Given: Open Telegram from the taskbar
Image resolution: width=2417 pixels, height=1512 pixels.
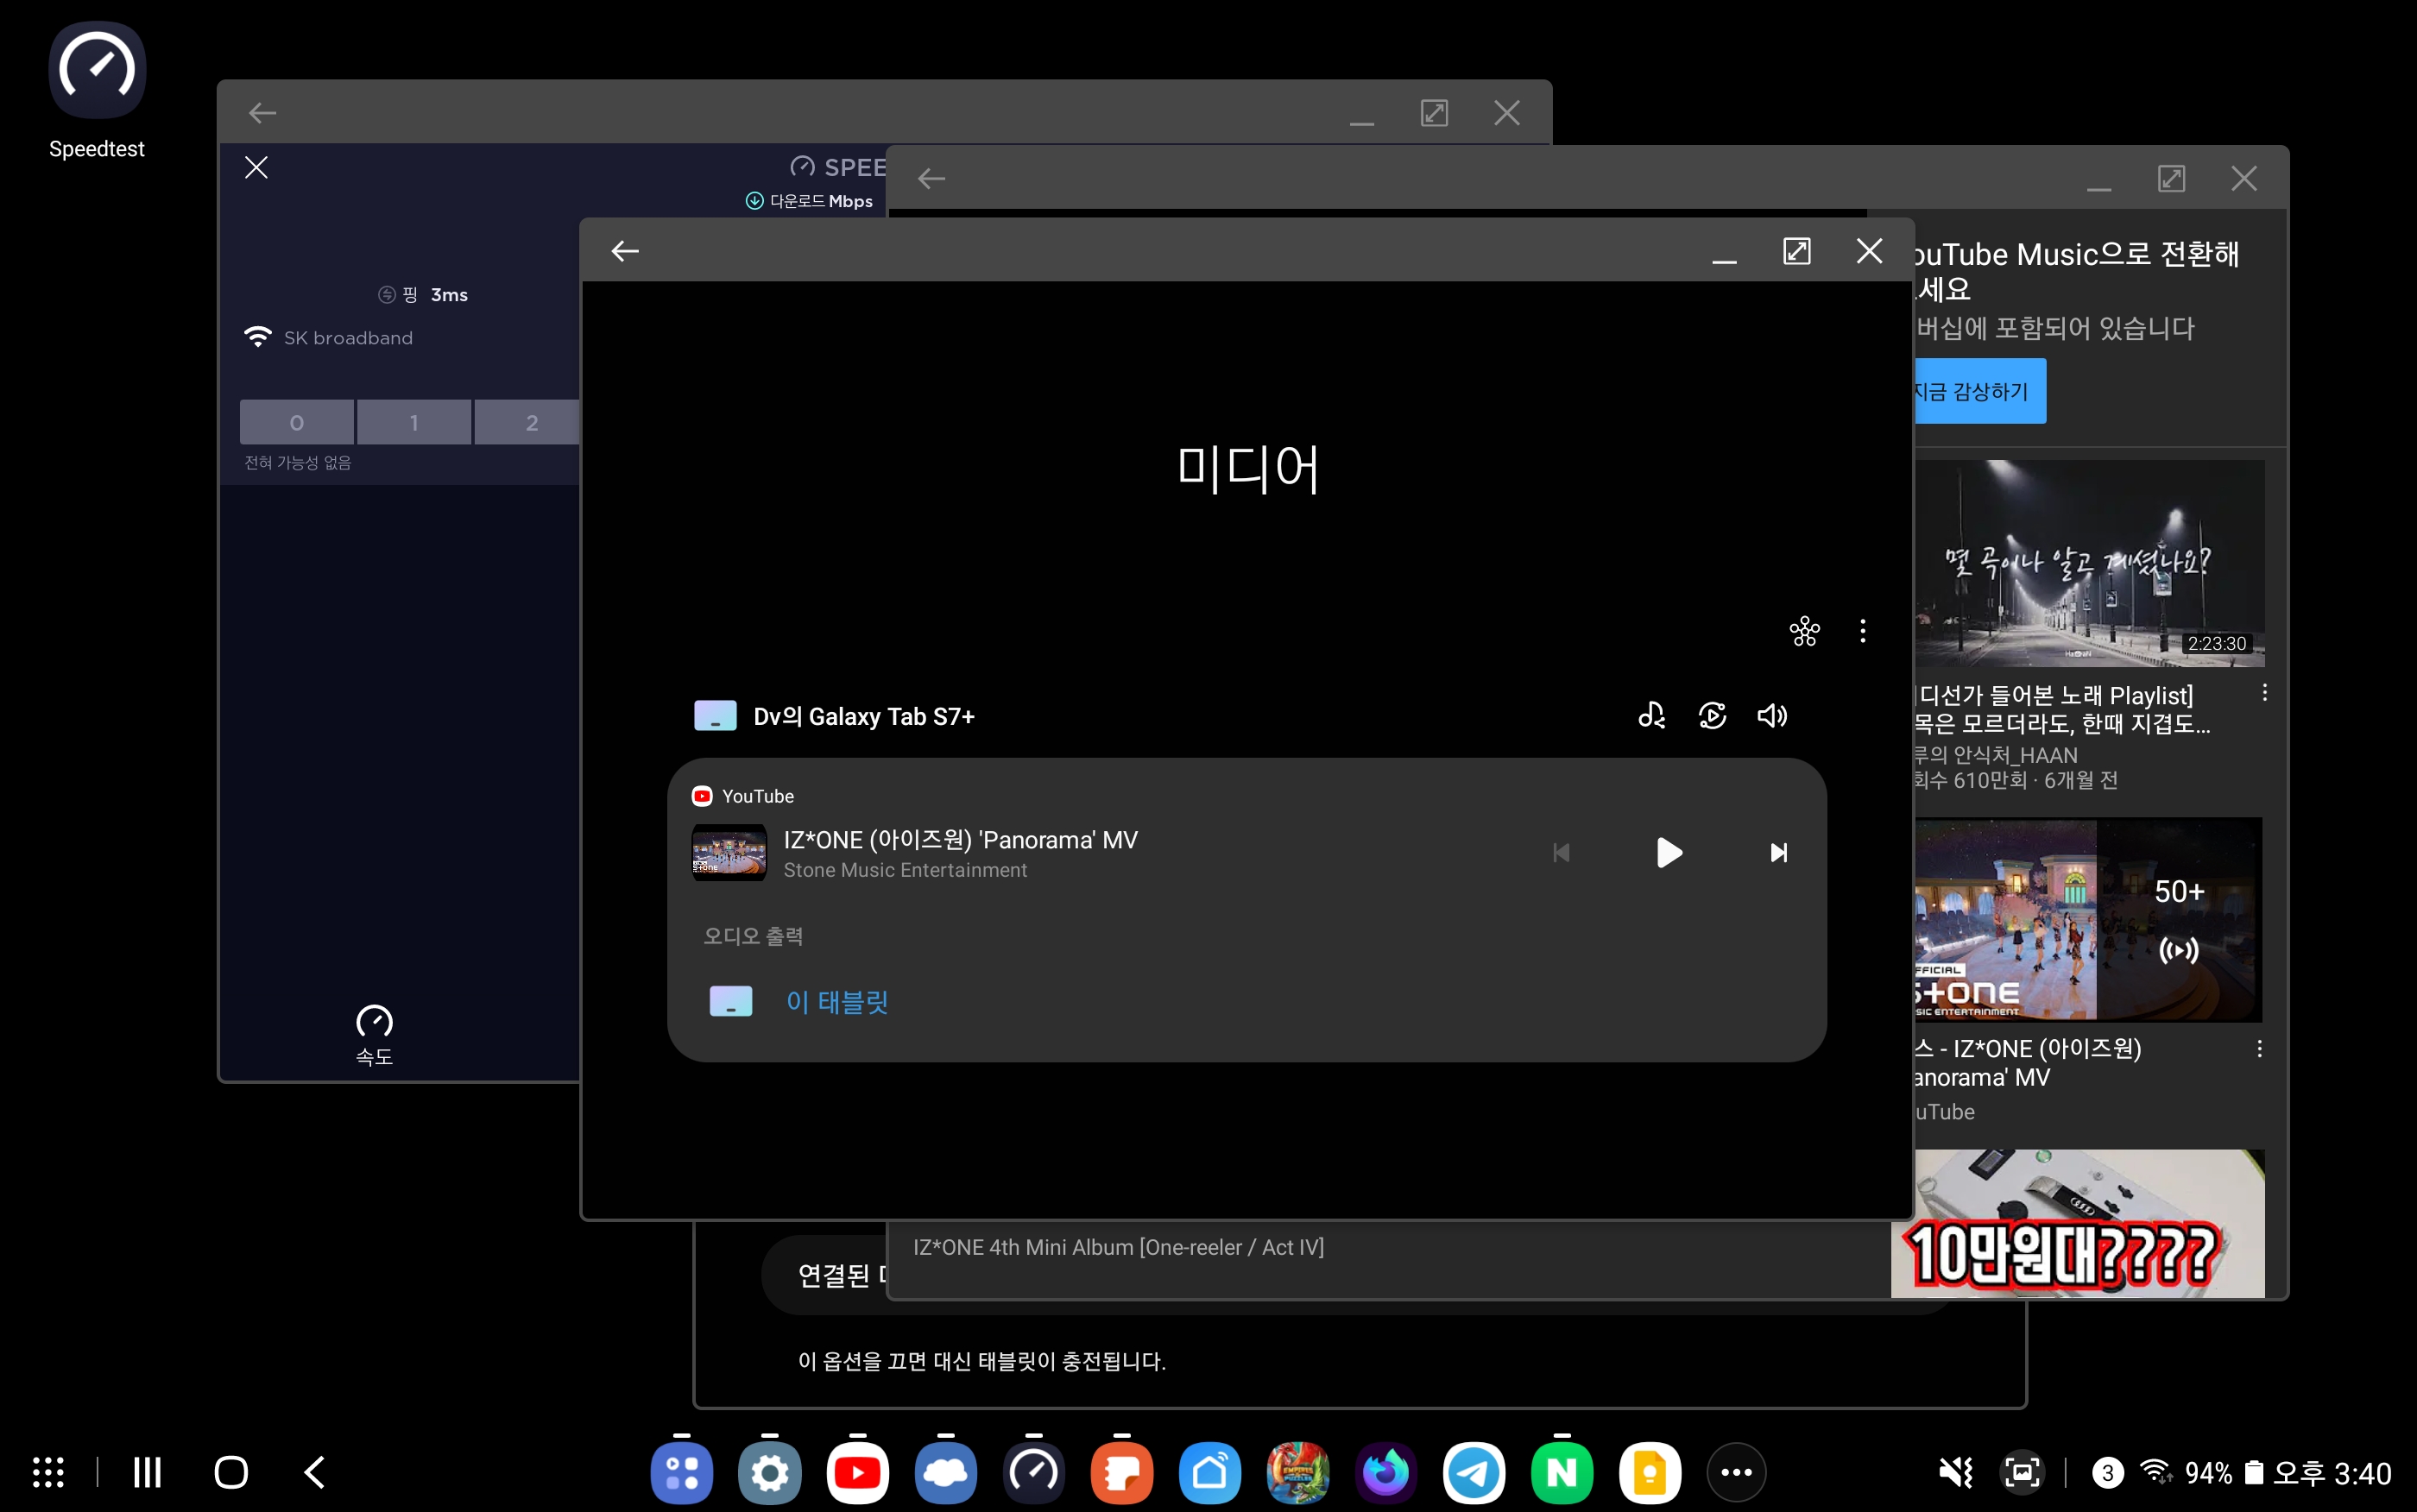Looking at the screenshot, I should coord(1474,1472).
